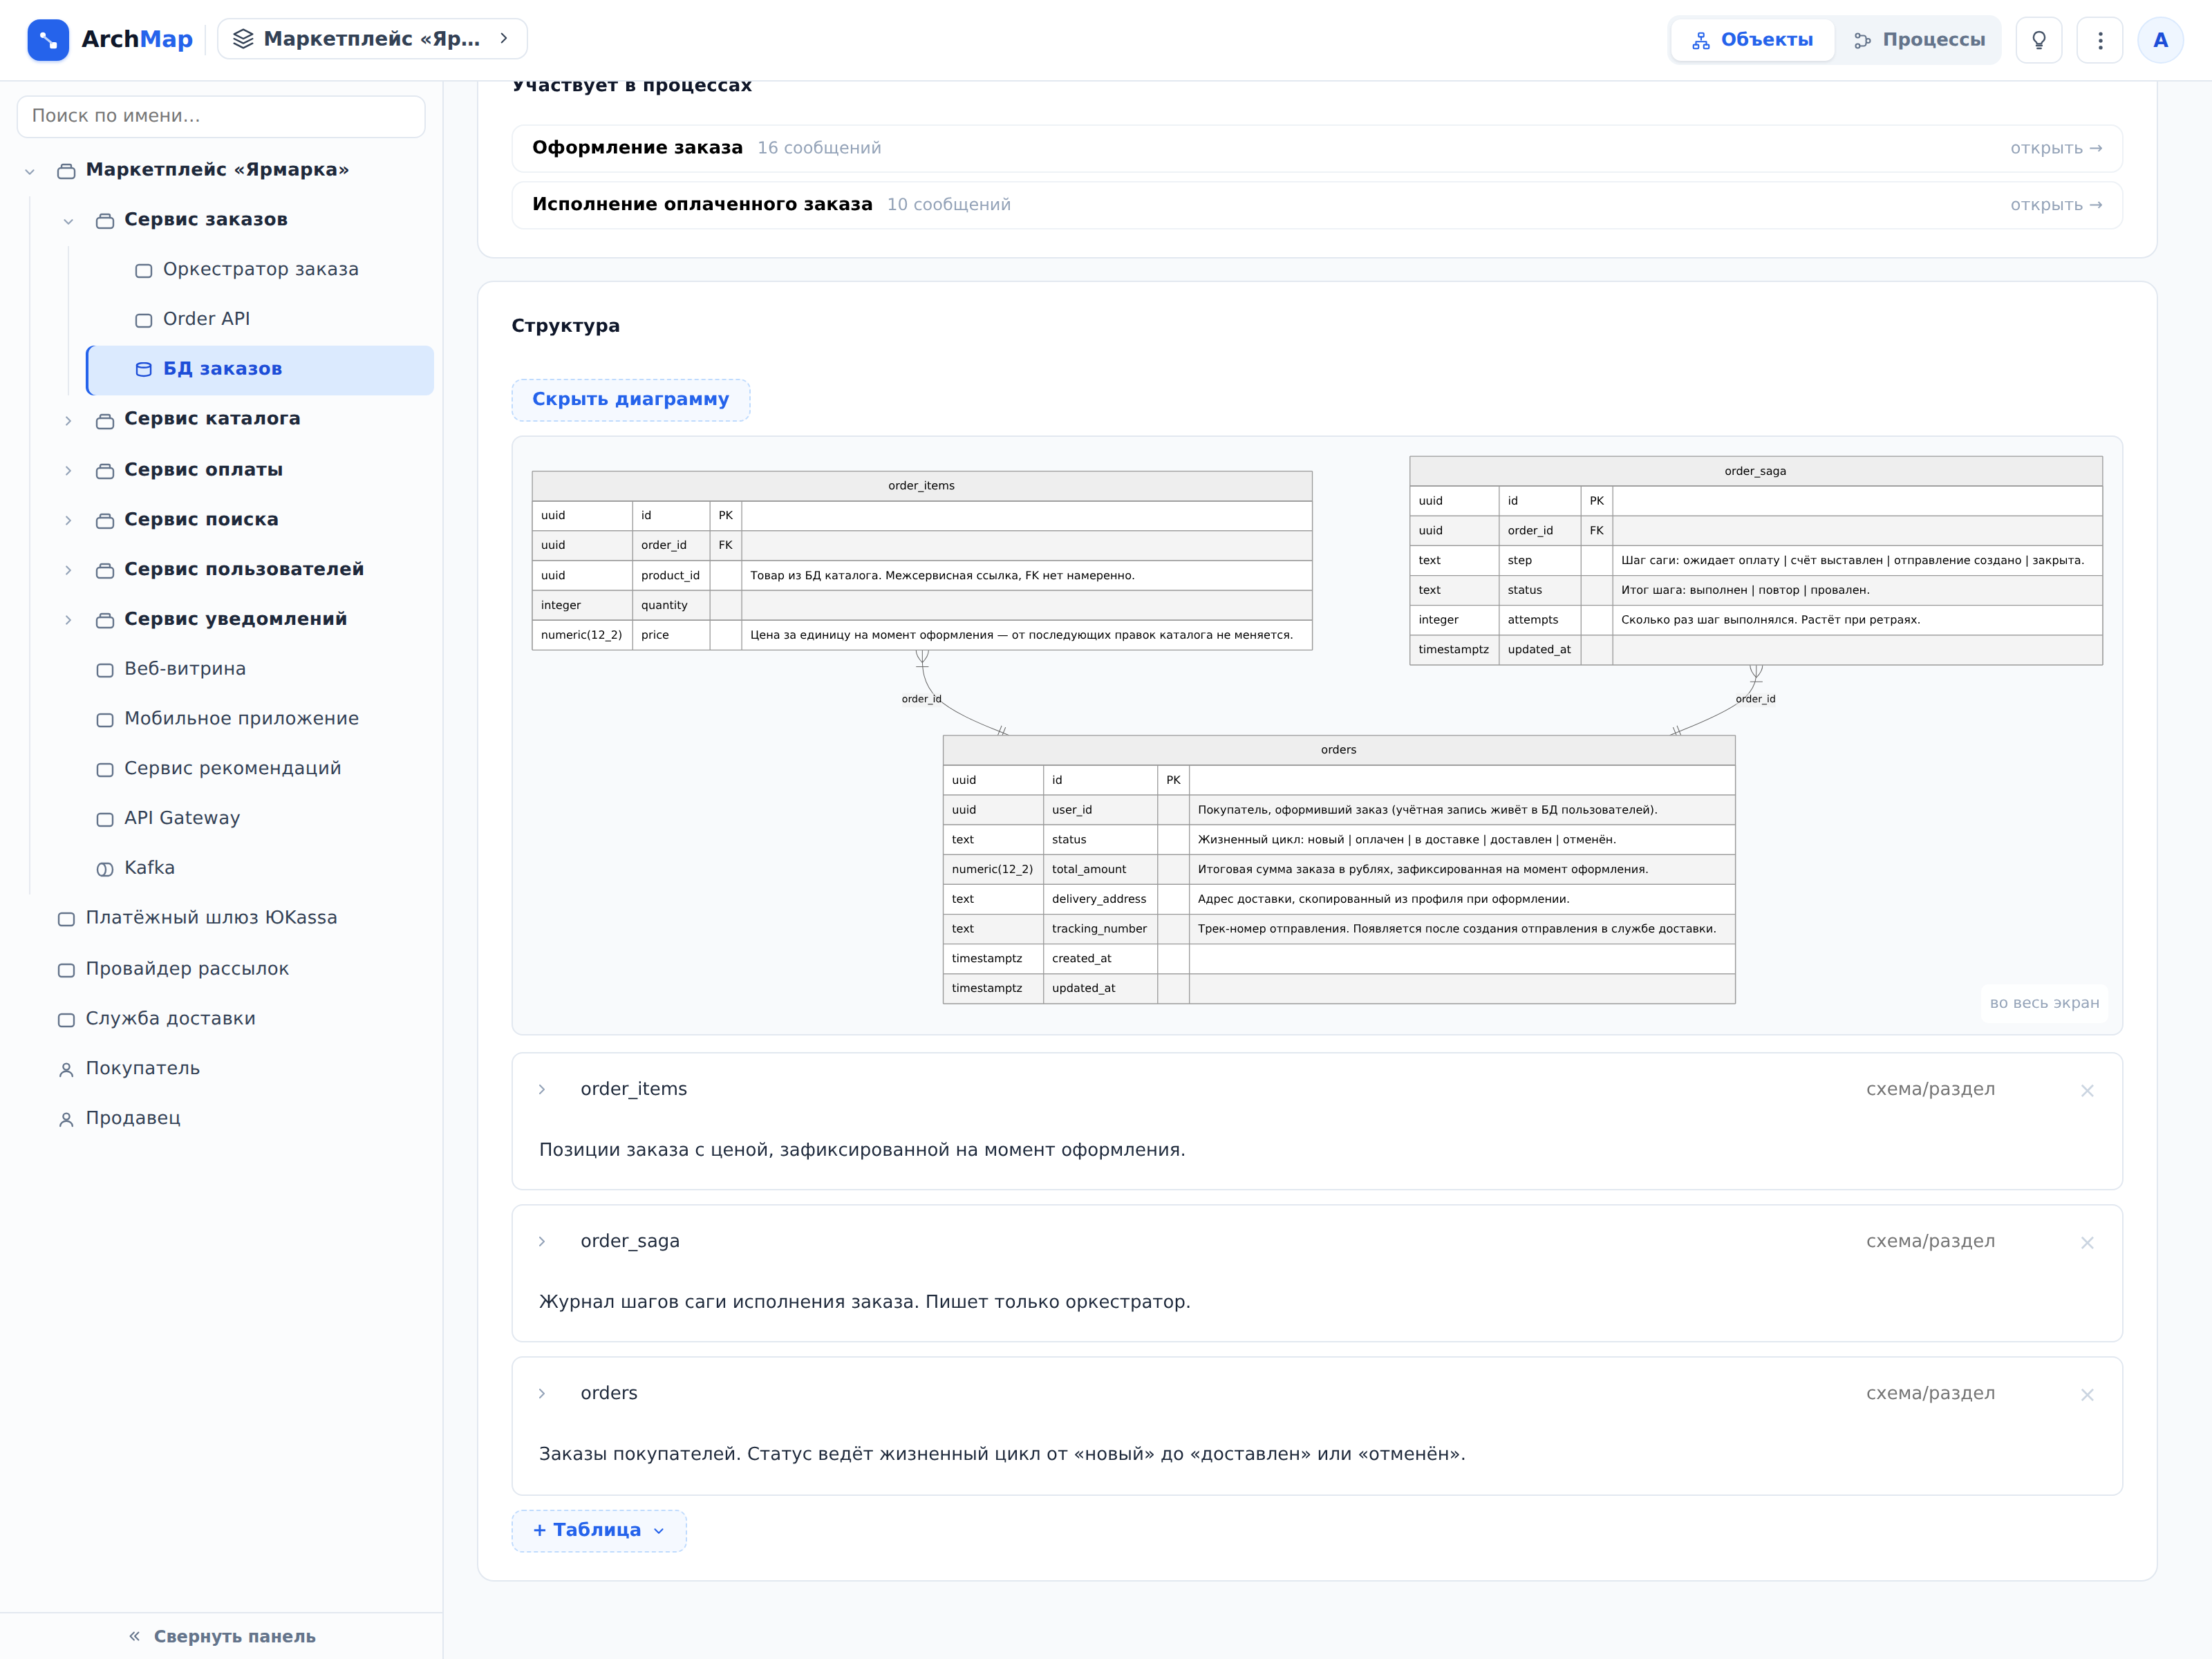Viewport: 2212px width, 1659px height.
Task: Switch to the Процессы tab
Action: coord(1919,40)
